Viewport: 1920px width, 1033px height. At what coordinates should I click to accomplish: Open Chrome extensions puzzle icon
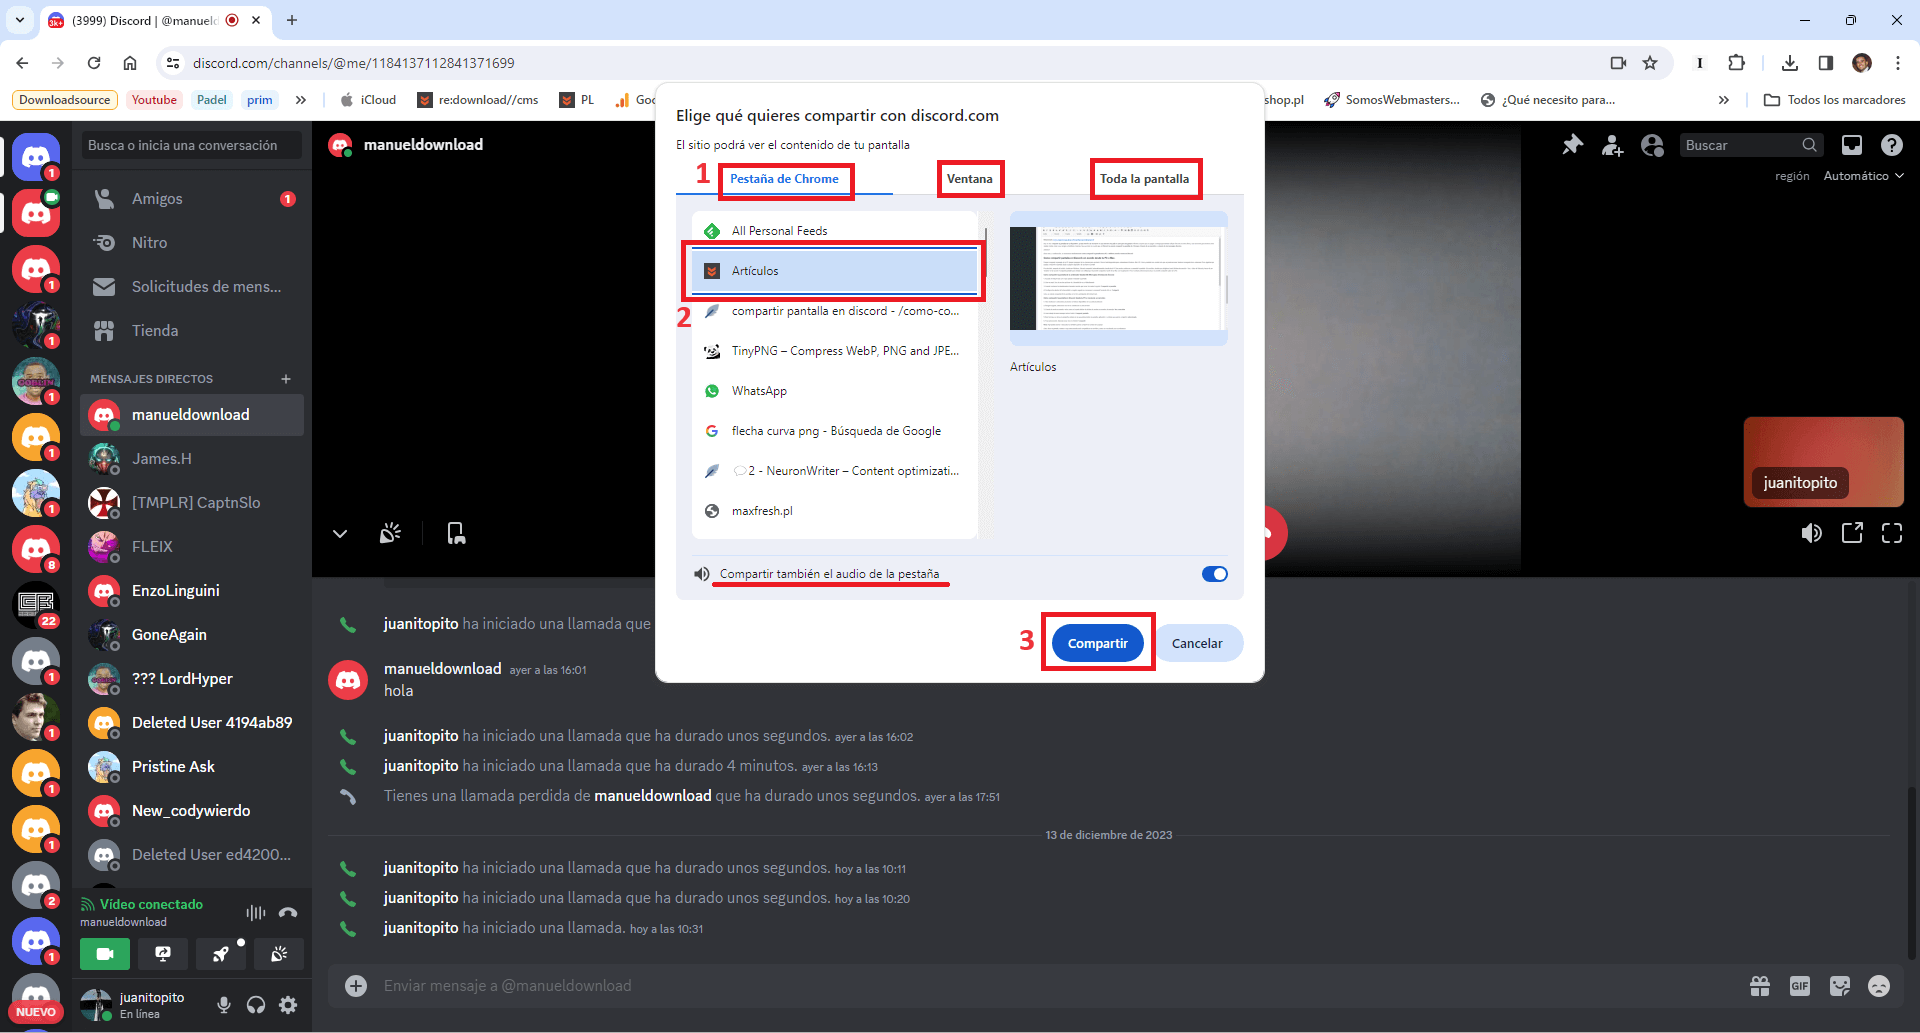(1737, 63)
